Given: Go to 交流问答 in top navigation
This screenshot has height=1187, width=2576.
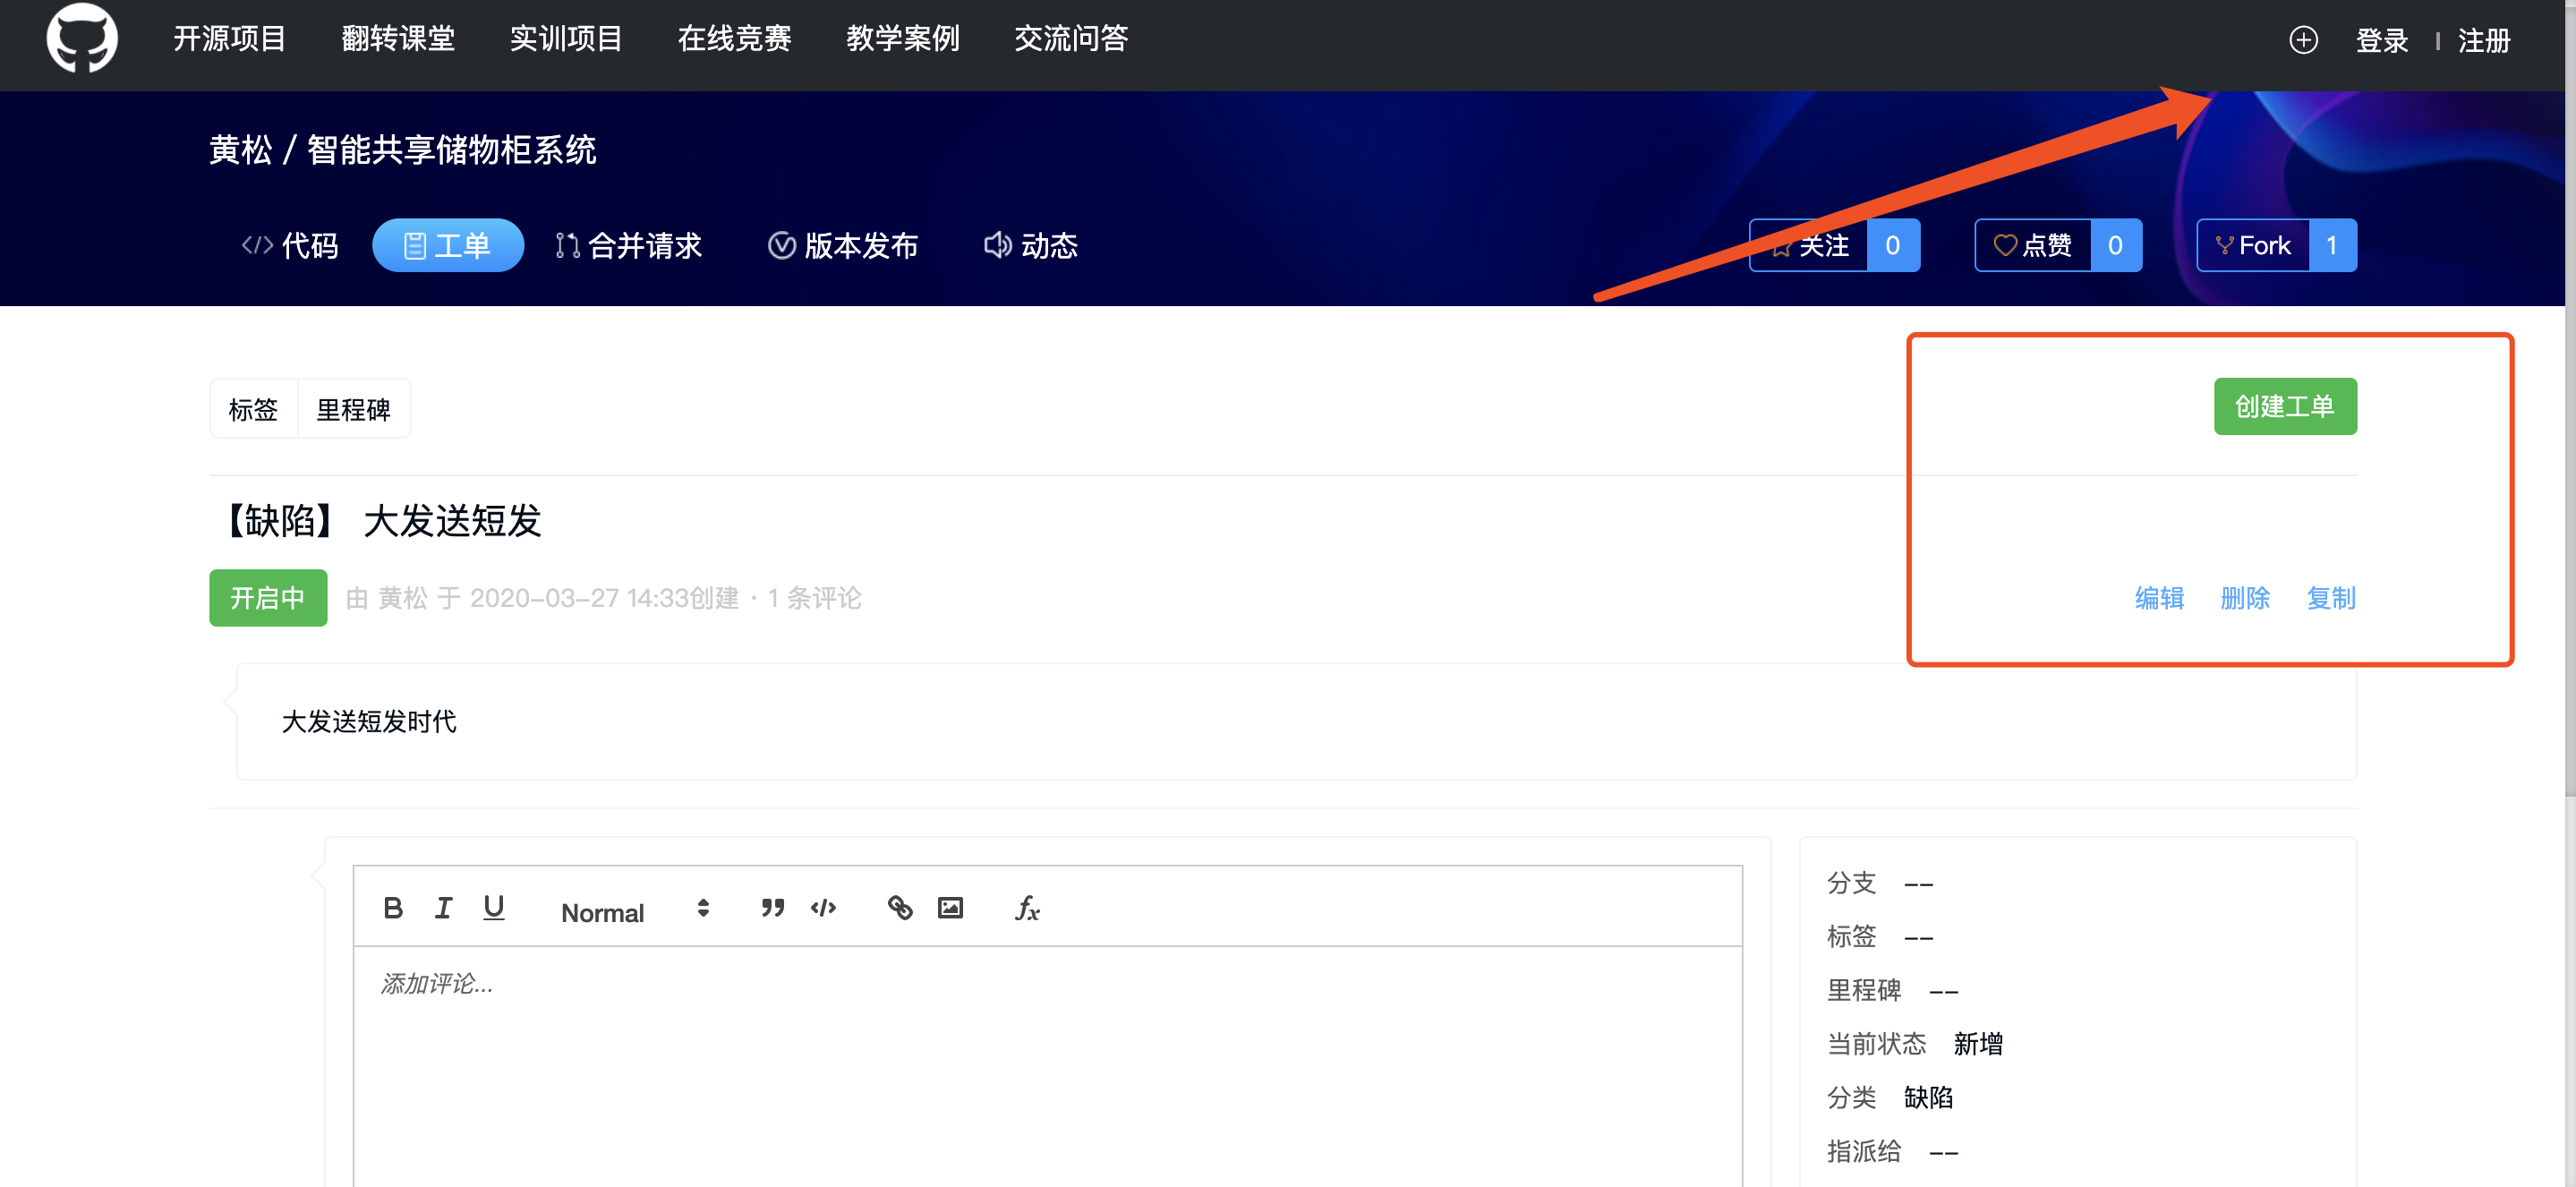Looking at the screenshot, I should [x=1071, y=39].
